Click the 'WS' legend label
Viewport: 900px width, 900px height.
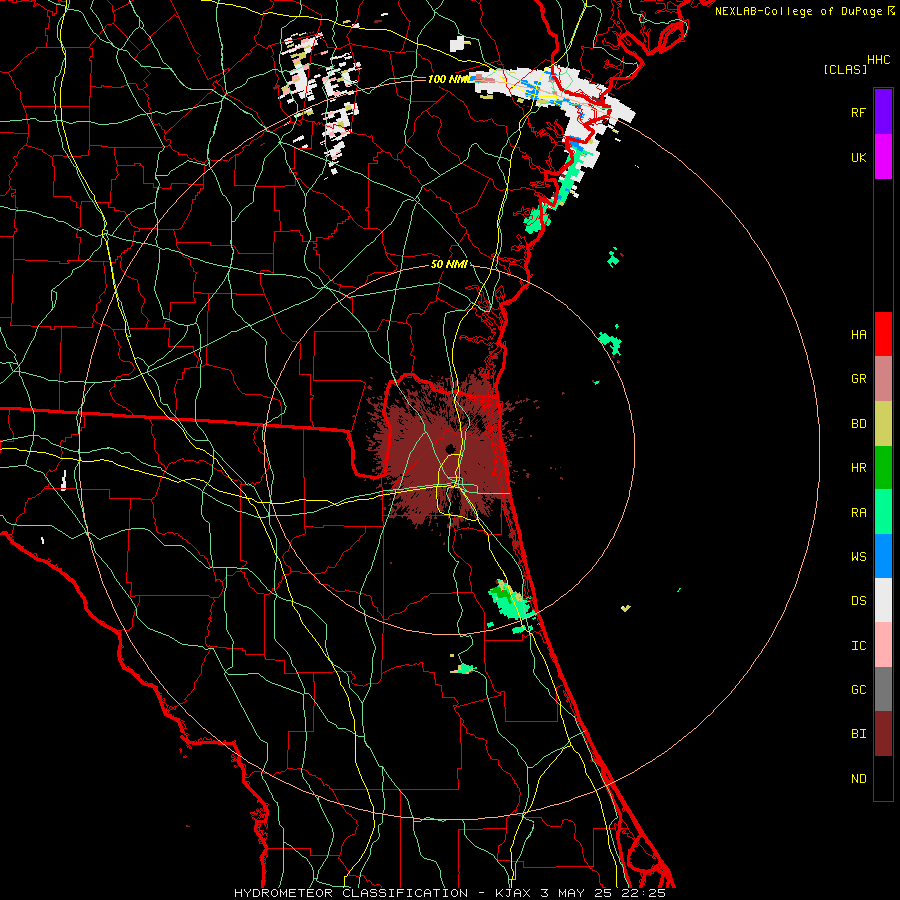(858, 556)
